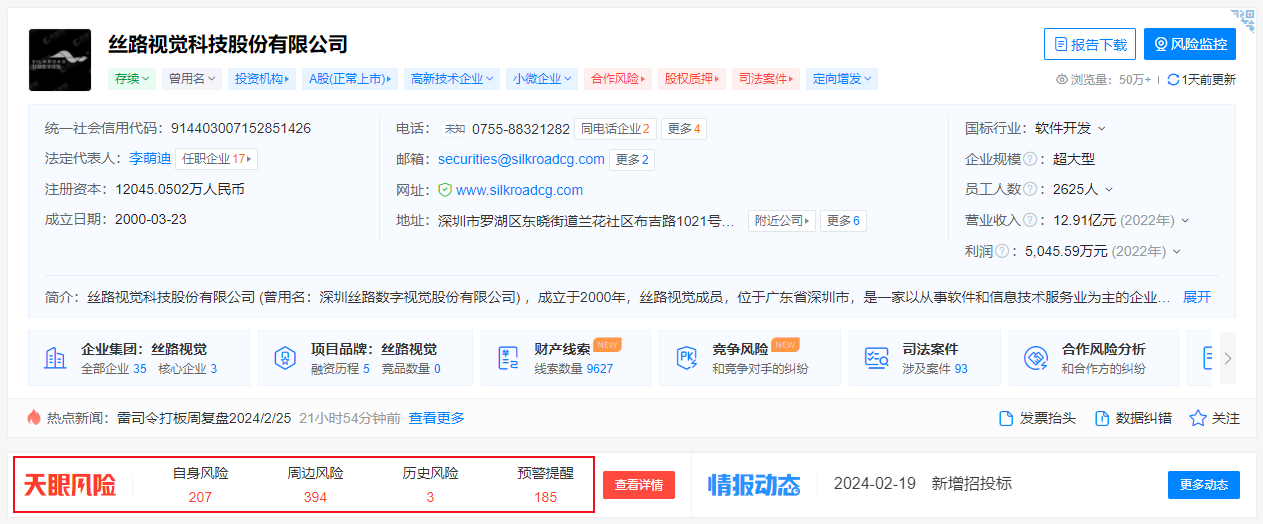Click 线索数量 9627 link
Viewport: 1263px width, 524px height.
(573, 369)
